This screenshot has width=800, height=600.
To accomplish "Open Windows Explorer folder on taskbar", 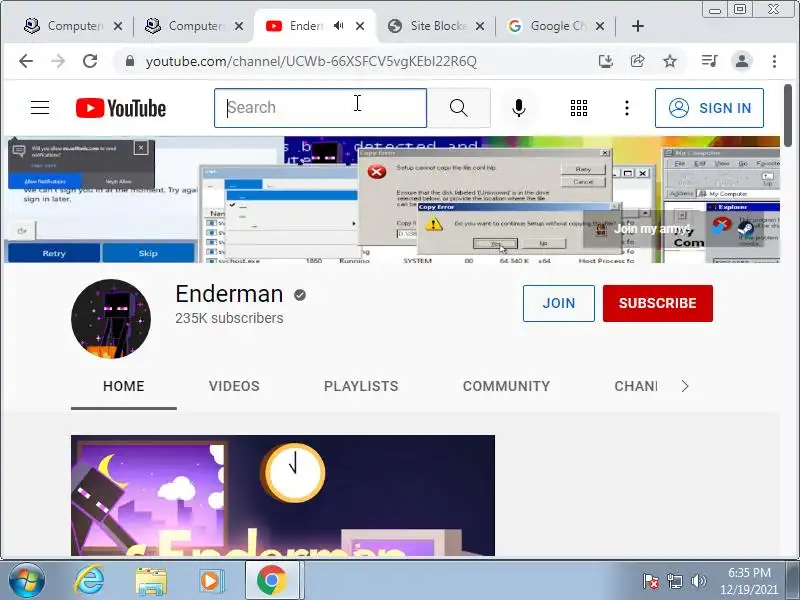I will [x=151, y=581].
